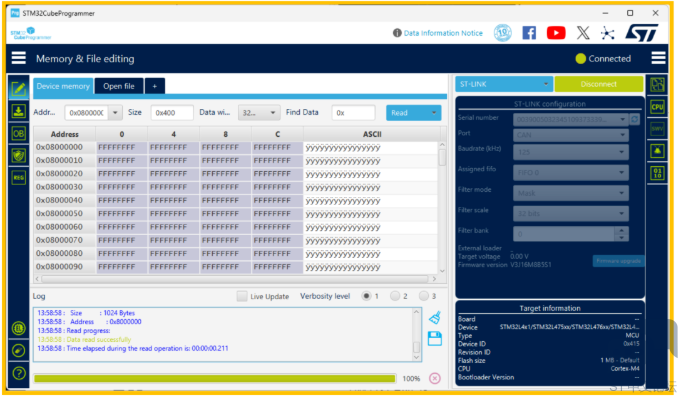This screenshot has height=402, width=686.
Task: Open the ST-LINK interface dropdown
Action: 504,84
